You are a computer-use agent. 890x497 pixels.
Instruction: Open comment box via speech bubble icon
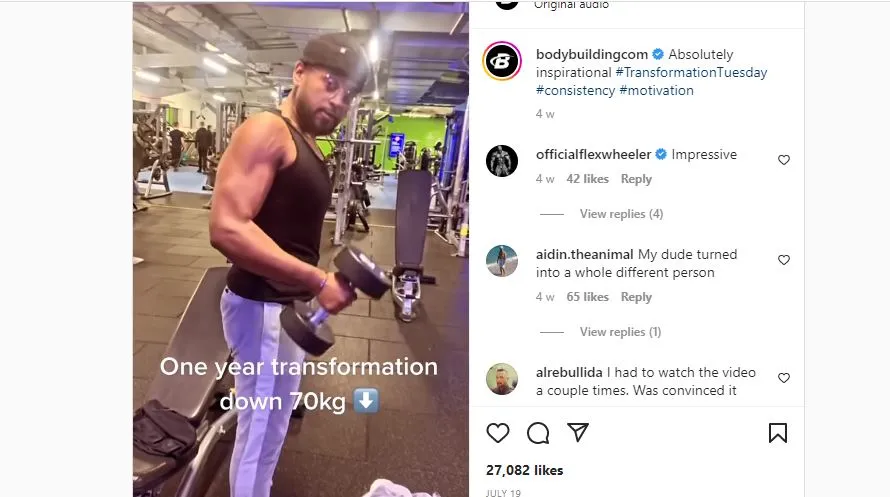point(538,433)
